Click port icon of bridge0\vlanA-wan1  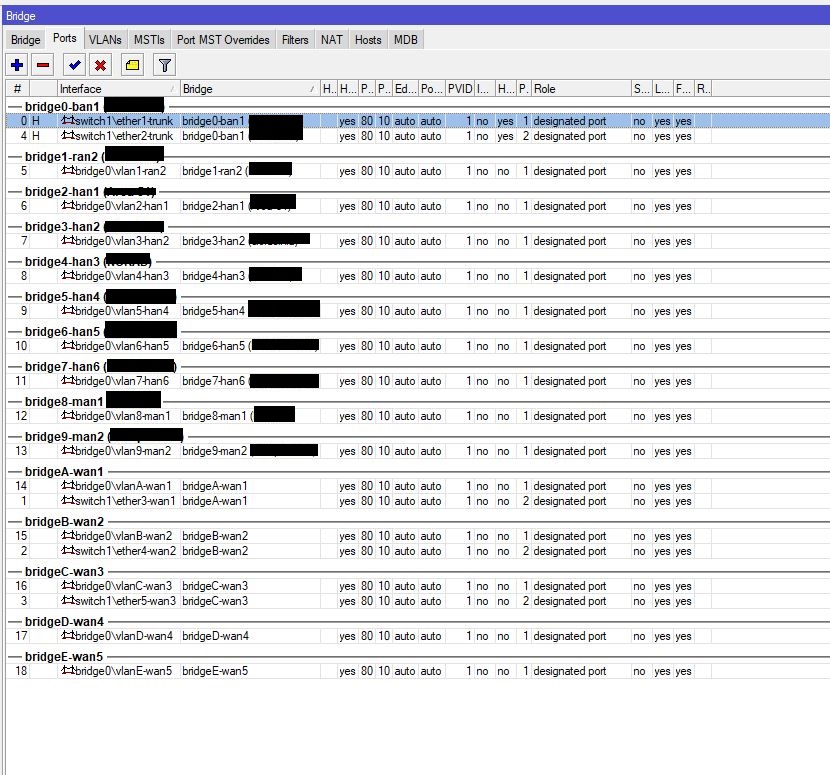[x=68, y=485]
